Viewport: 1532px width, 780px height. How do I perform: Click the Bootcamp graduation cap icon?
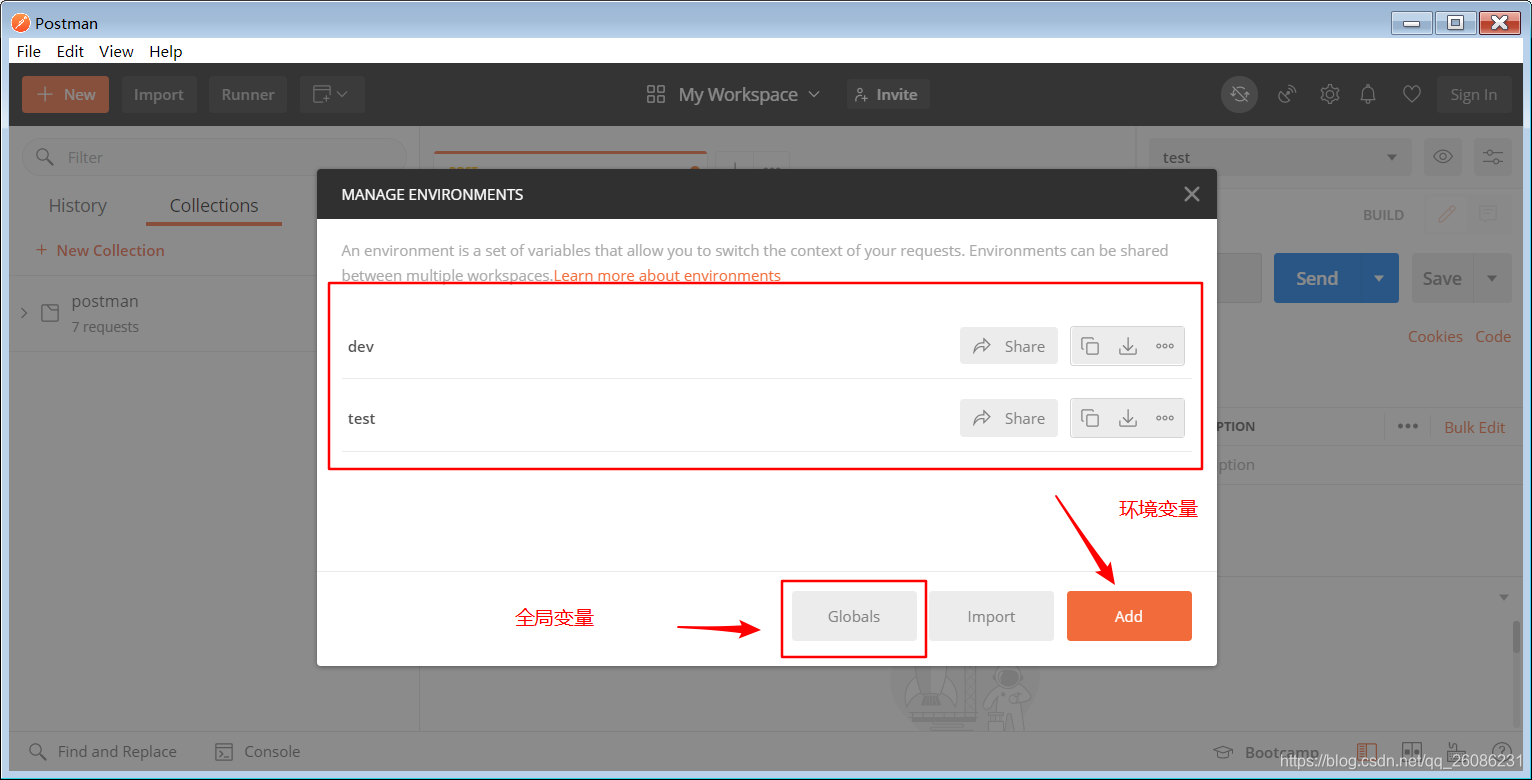coord(1222,752)
